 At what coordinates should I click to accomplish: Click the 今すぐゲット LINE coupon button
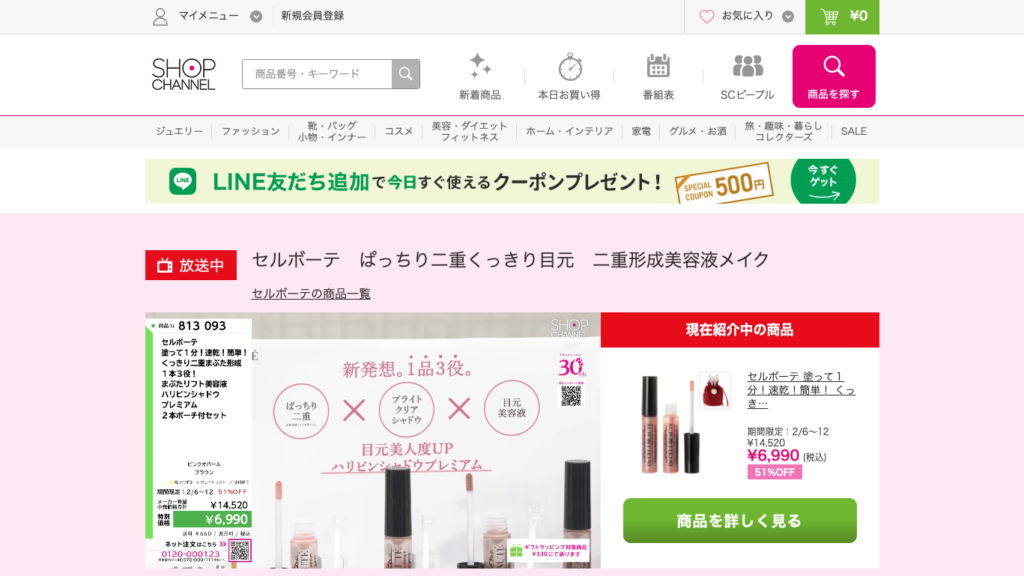pyautogui.click(x=823, y=181)
